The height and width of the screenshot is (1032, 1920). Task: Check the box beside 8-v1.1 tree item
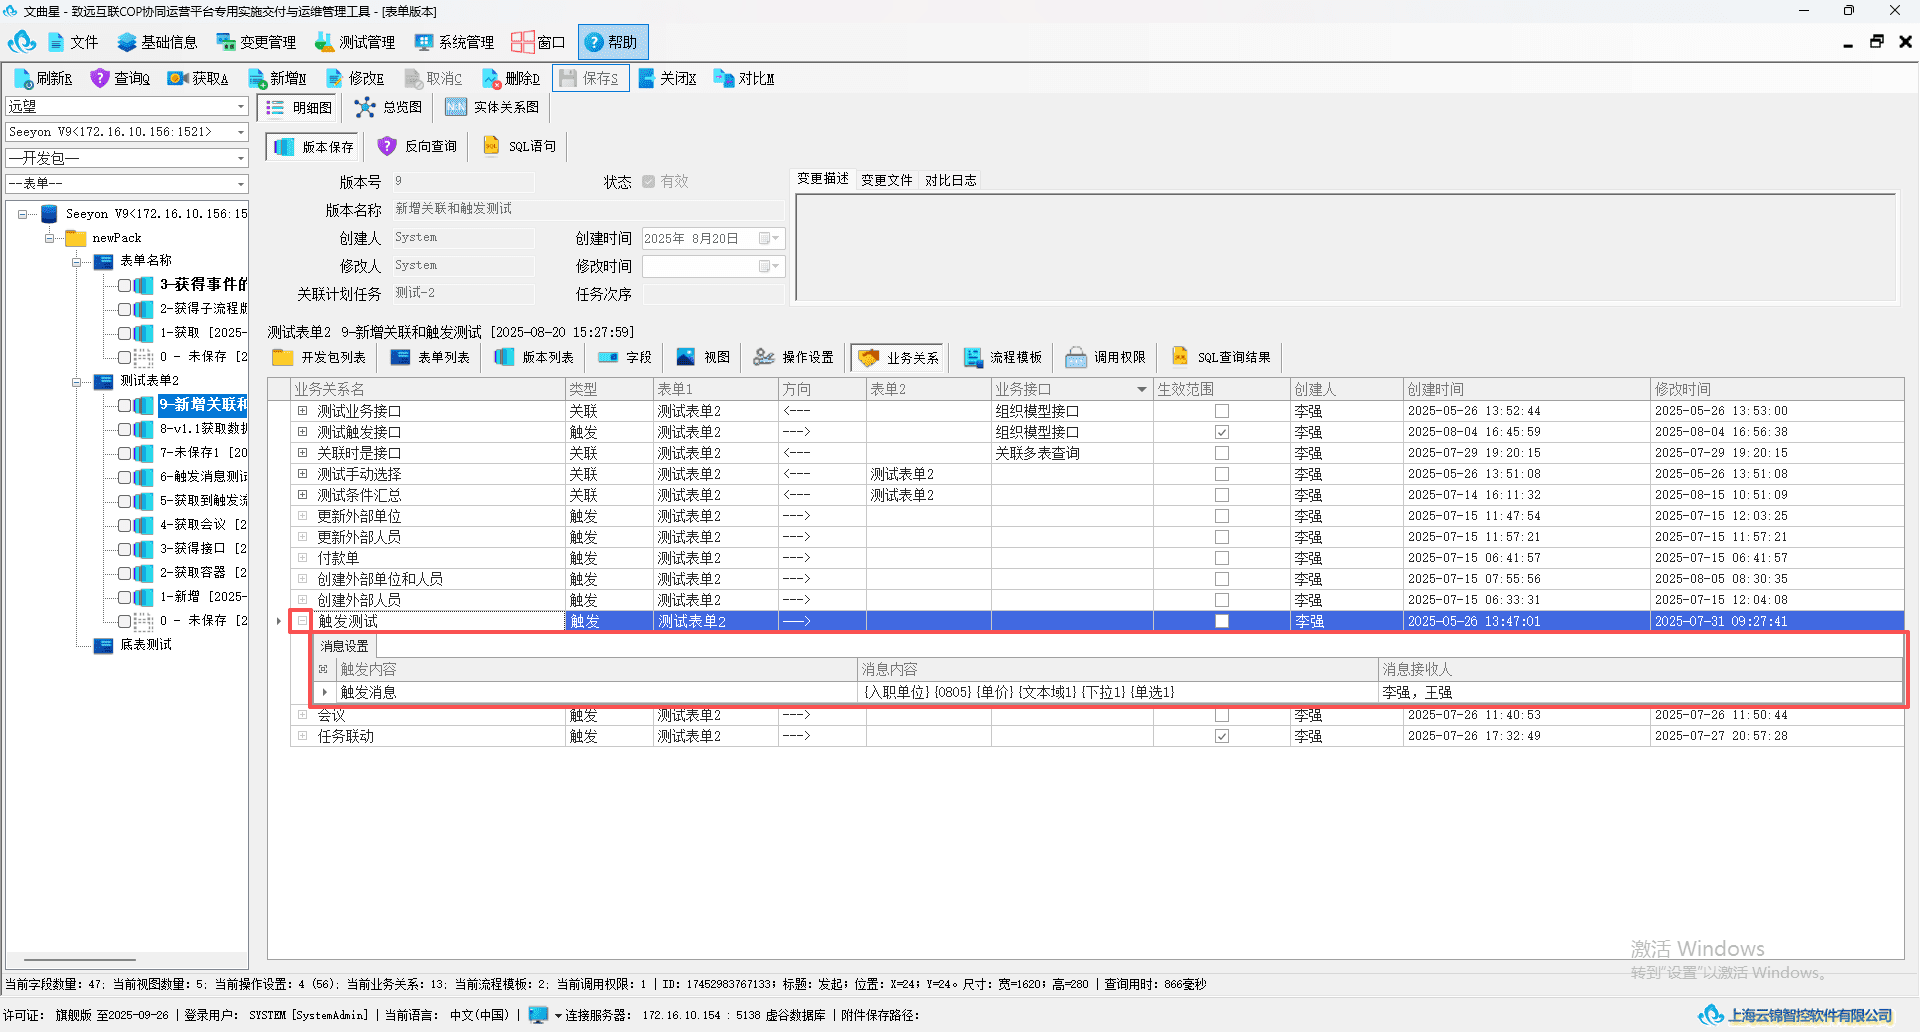(124, 429)
